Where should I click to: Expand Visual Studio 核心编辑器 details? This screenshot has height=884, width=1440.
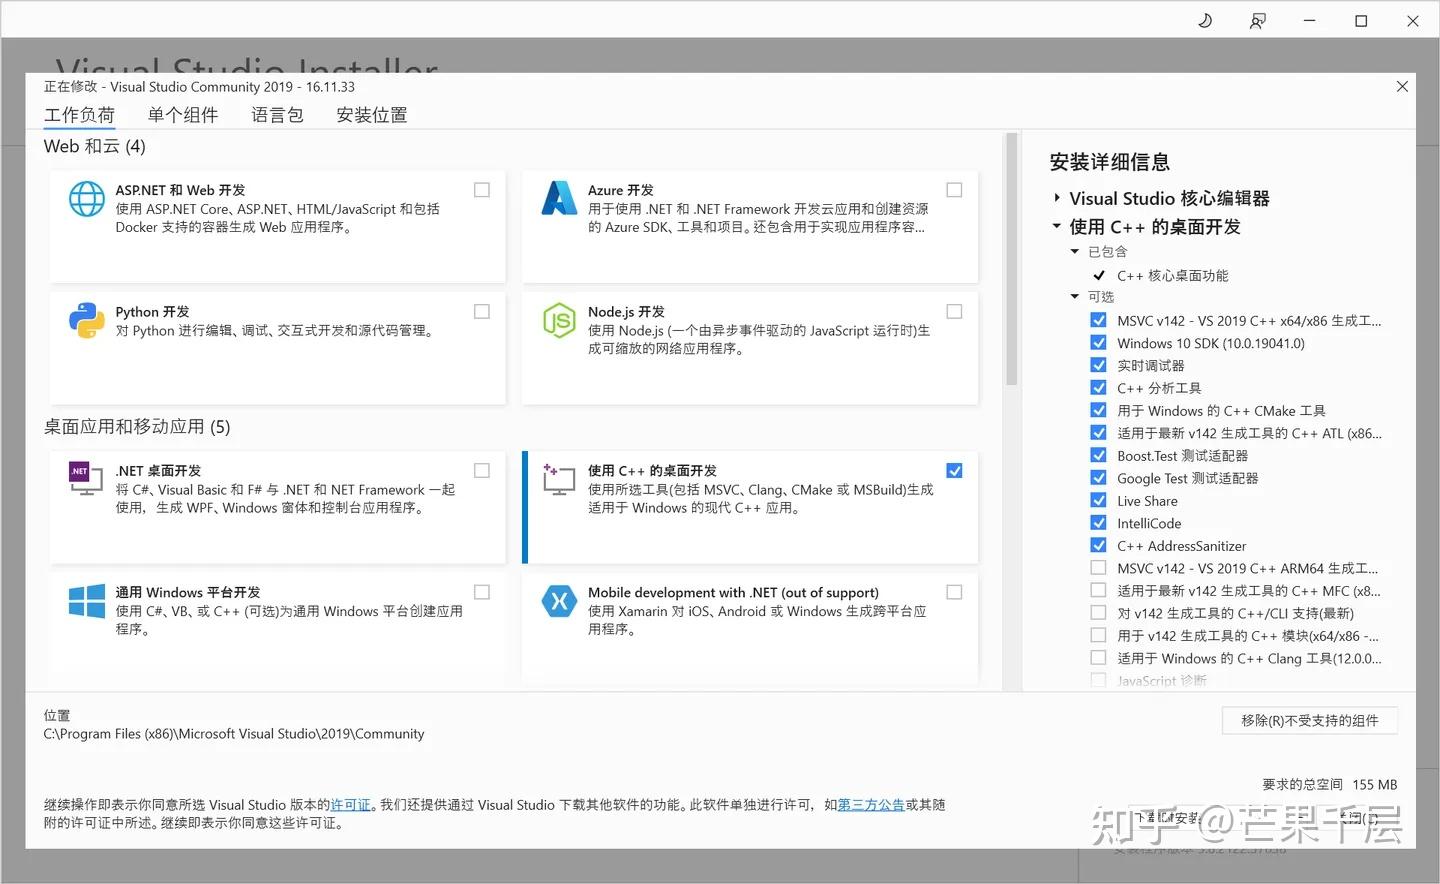(x=1057, y=198)
